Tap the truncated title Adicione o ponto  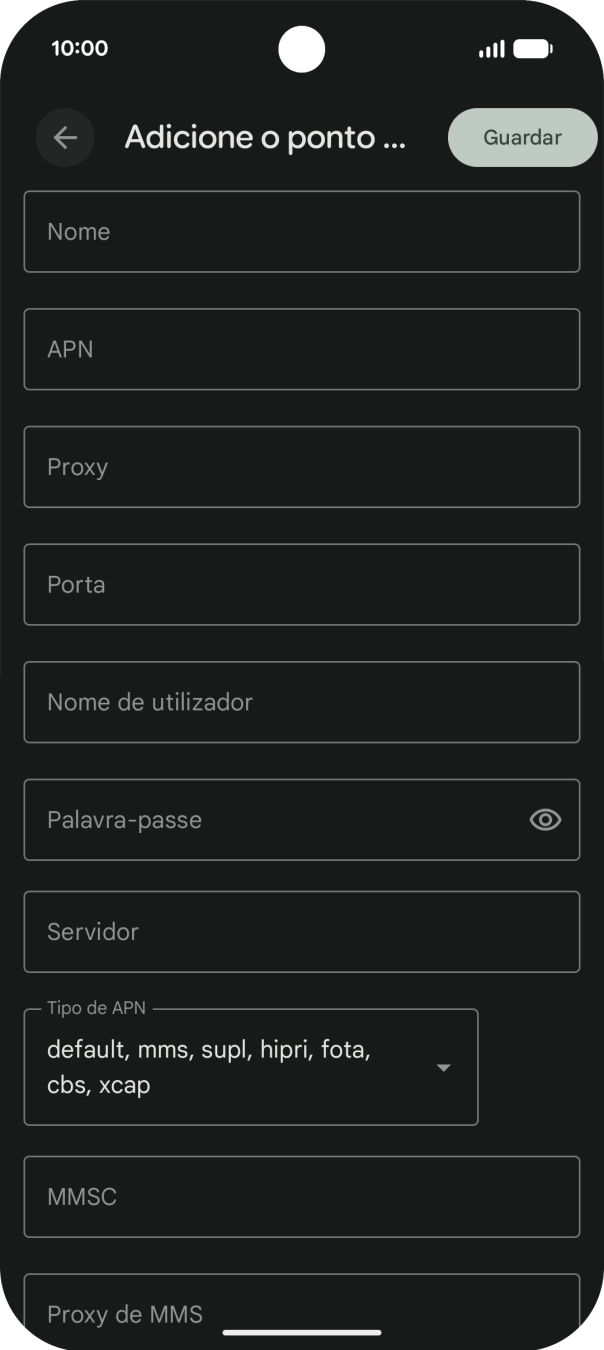click(267, 137)
